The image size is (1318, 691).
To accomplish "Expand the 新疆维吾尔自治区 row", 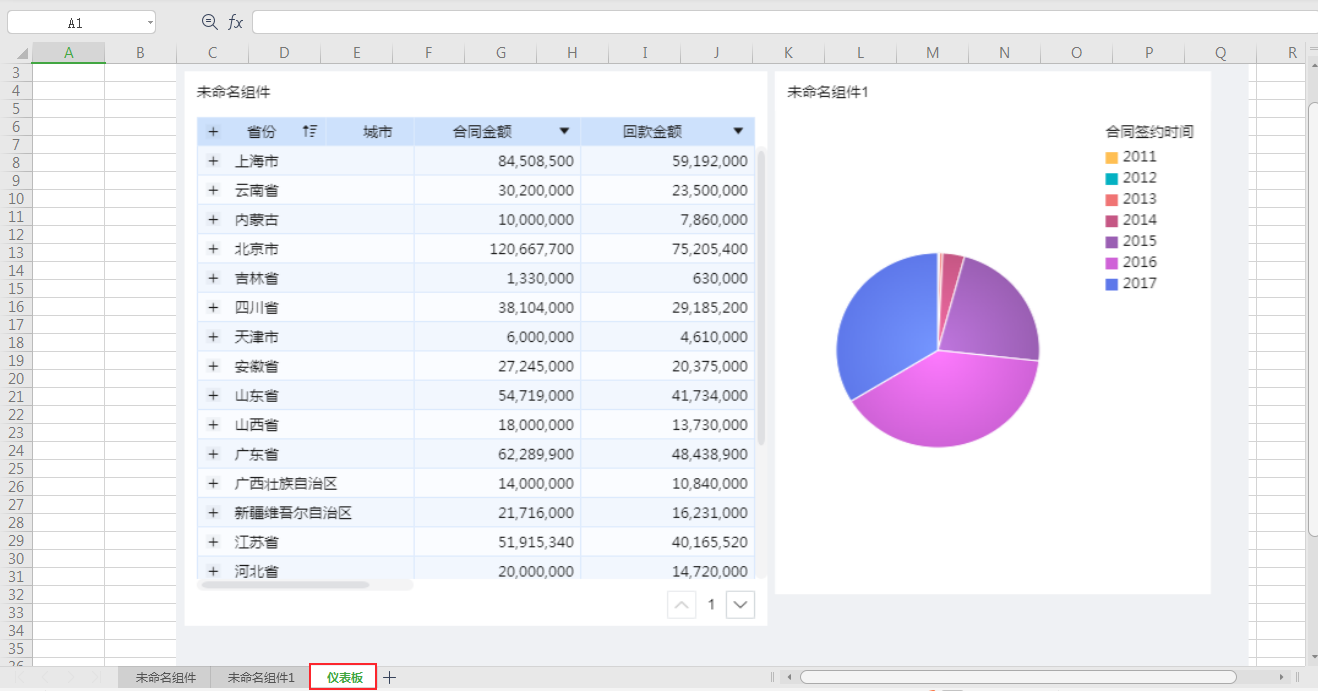I will click(213, 513).
